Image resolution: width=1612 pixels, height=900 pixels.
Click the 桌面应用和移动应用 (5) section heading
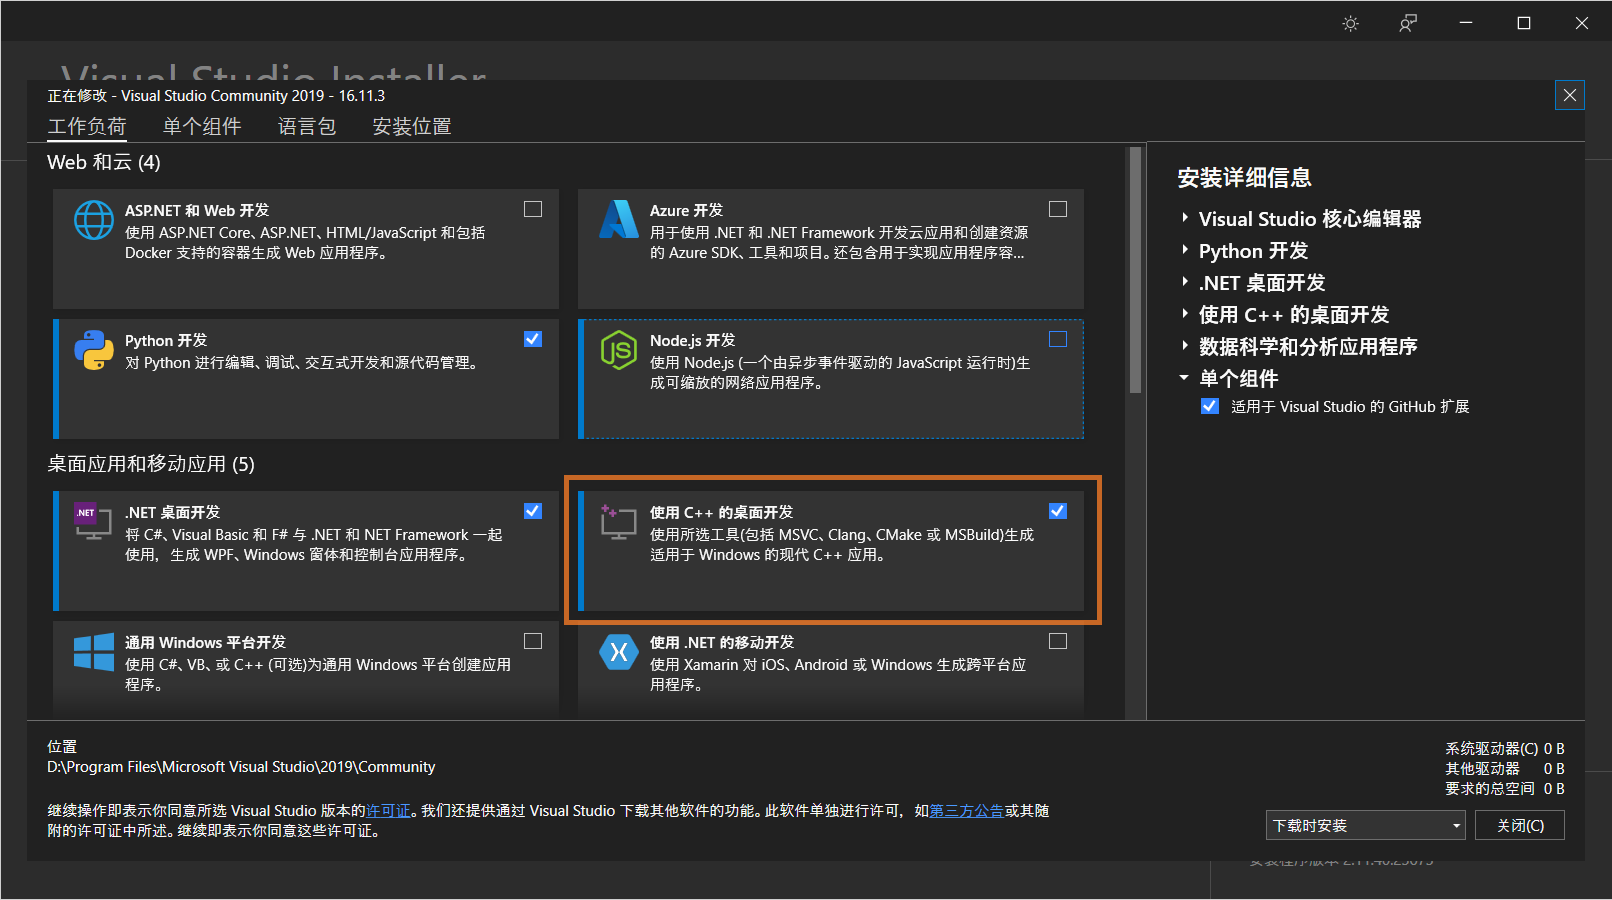[151, 464]
